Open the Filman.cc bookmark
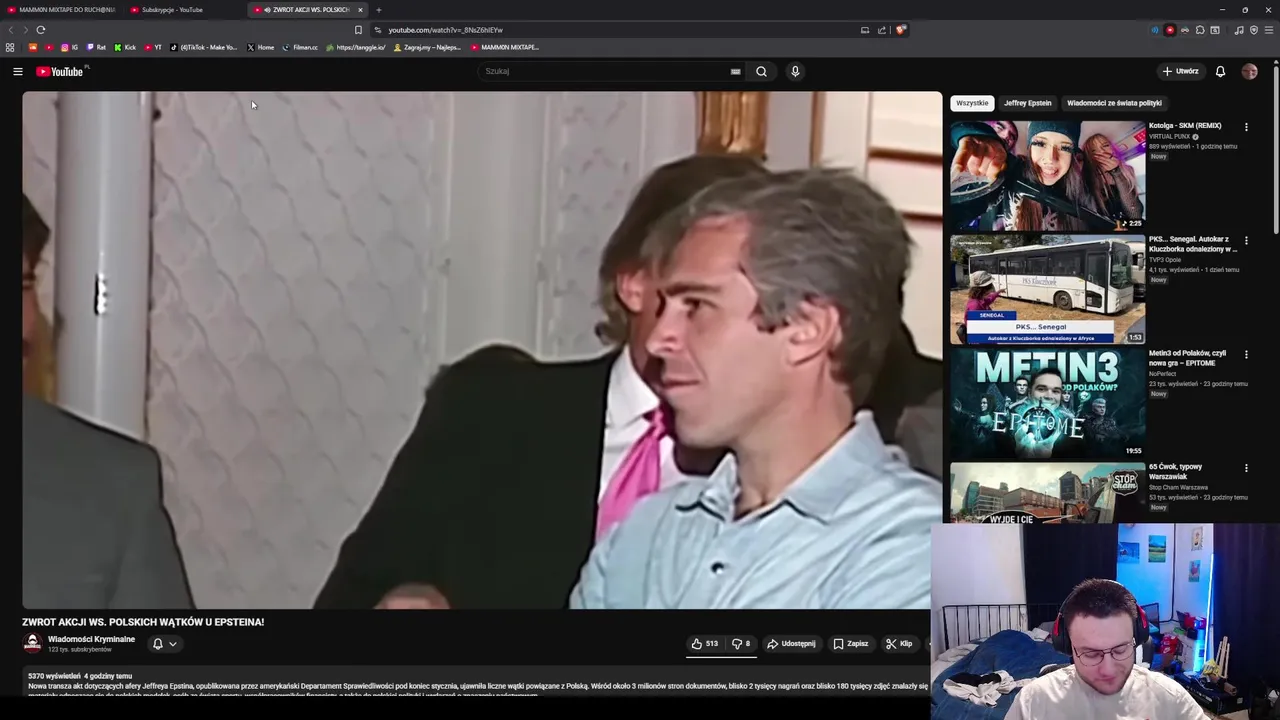1280x720 pixels. pos(300,47)
